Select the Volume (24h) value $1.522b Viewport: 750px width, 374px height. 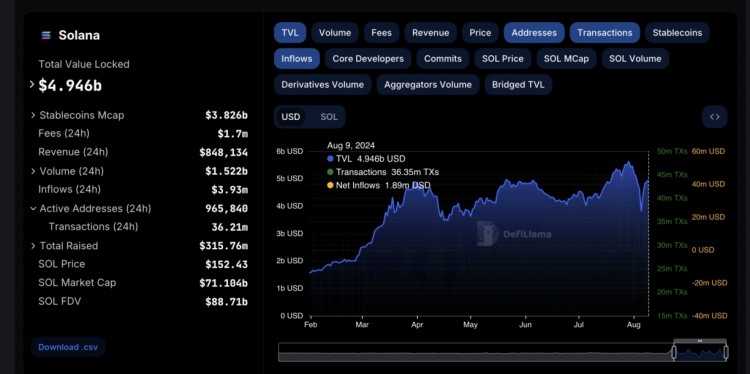tap(227, 171)
